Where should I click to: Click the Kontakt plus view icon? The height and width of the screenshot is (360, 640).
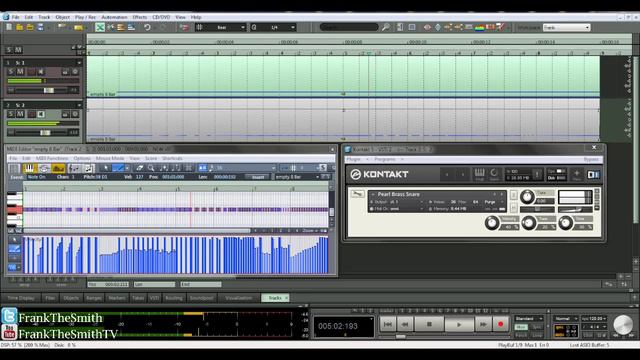tap(576, 174)
